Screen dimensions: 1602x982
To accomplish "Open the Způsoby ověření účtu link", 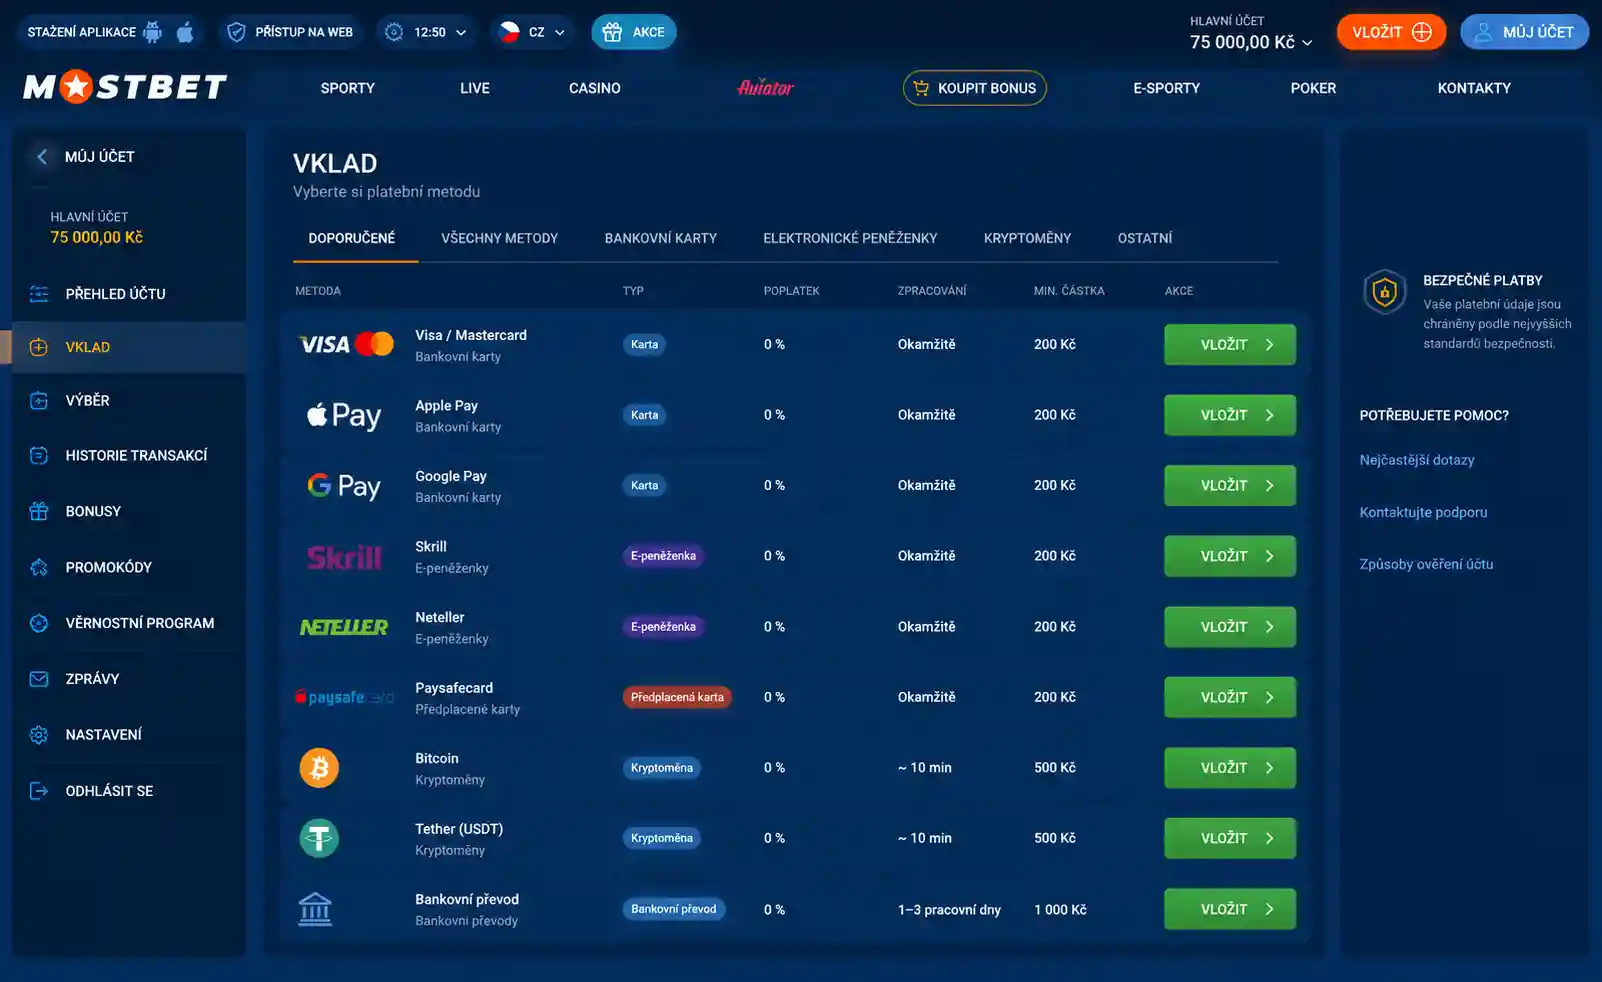I will (1426, 564).
